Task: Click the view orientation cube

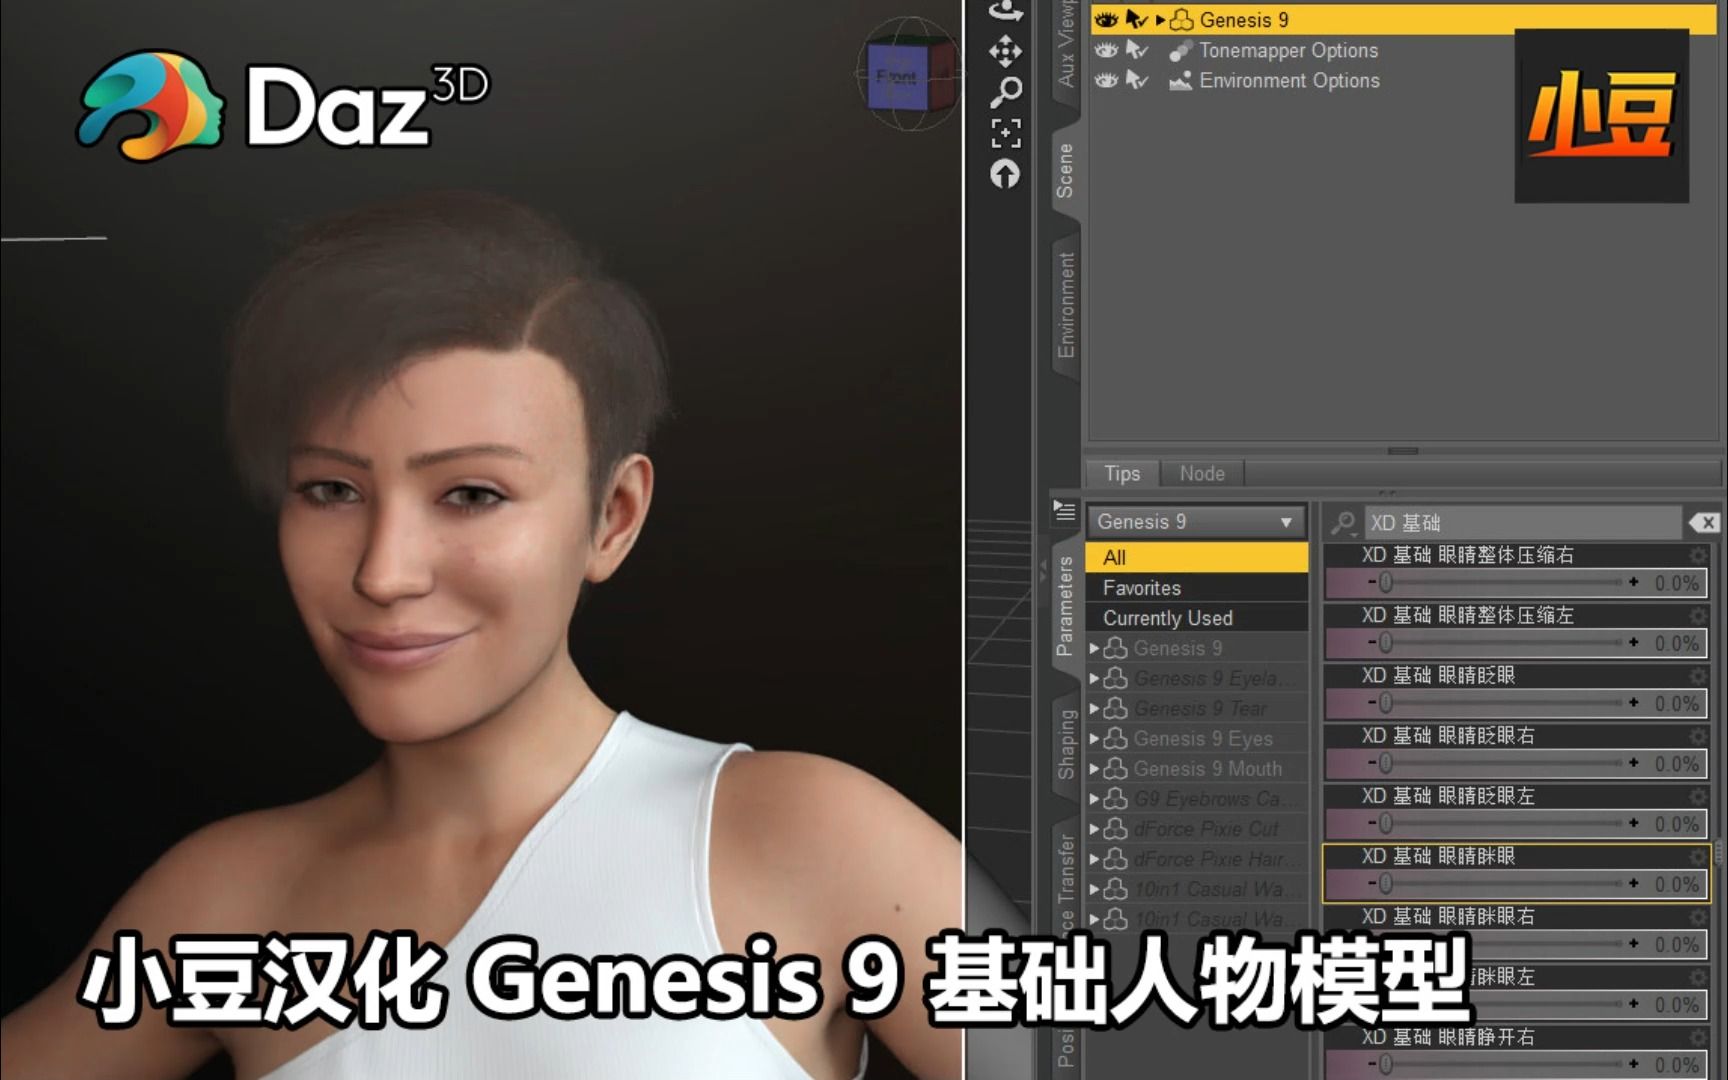Action: point(908,76)
